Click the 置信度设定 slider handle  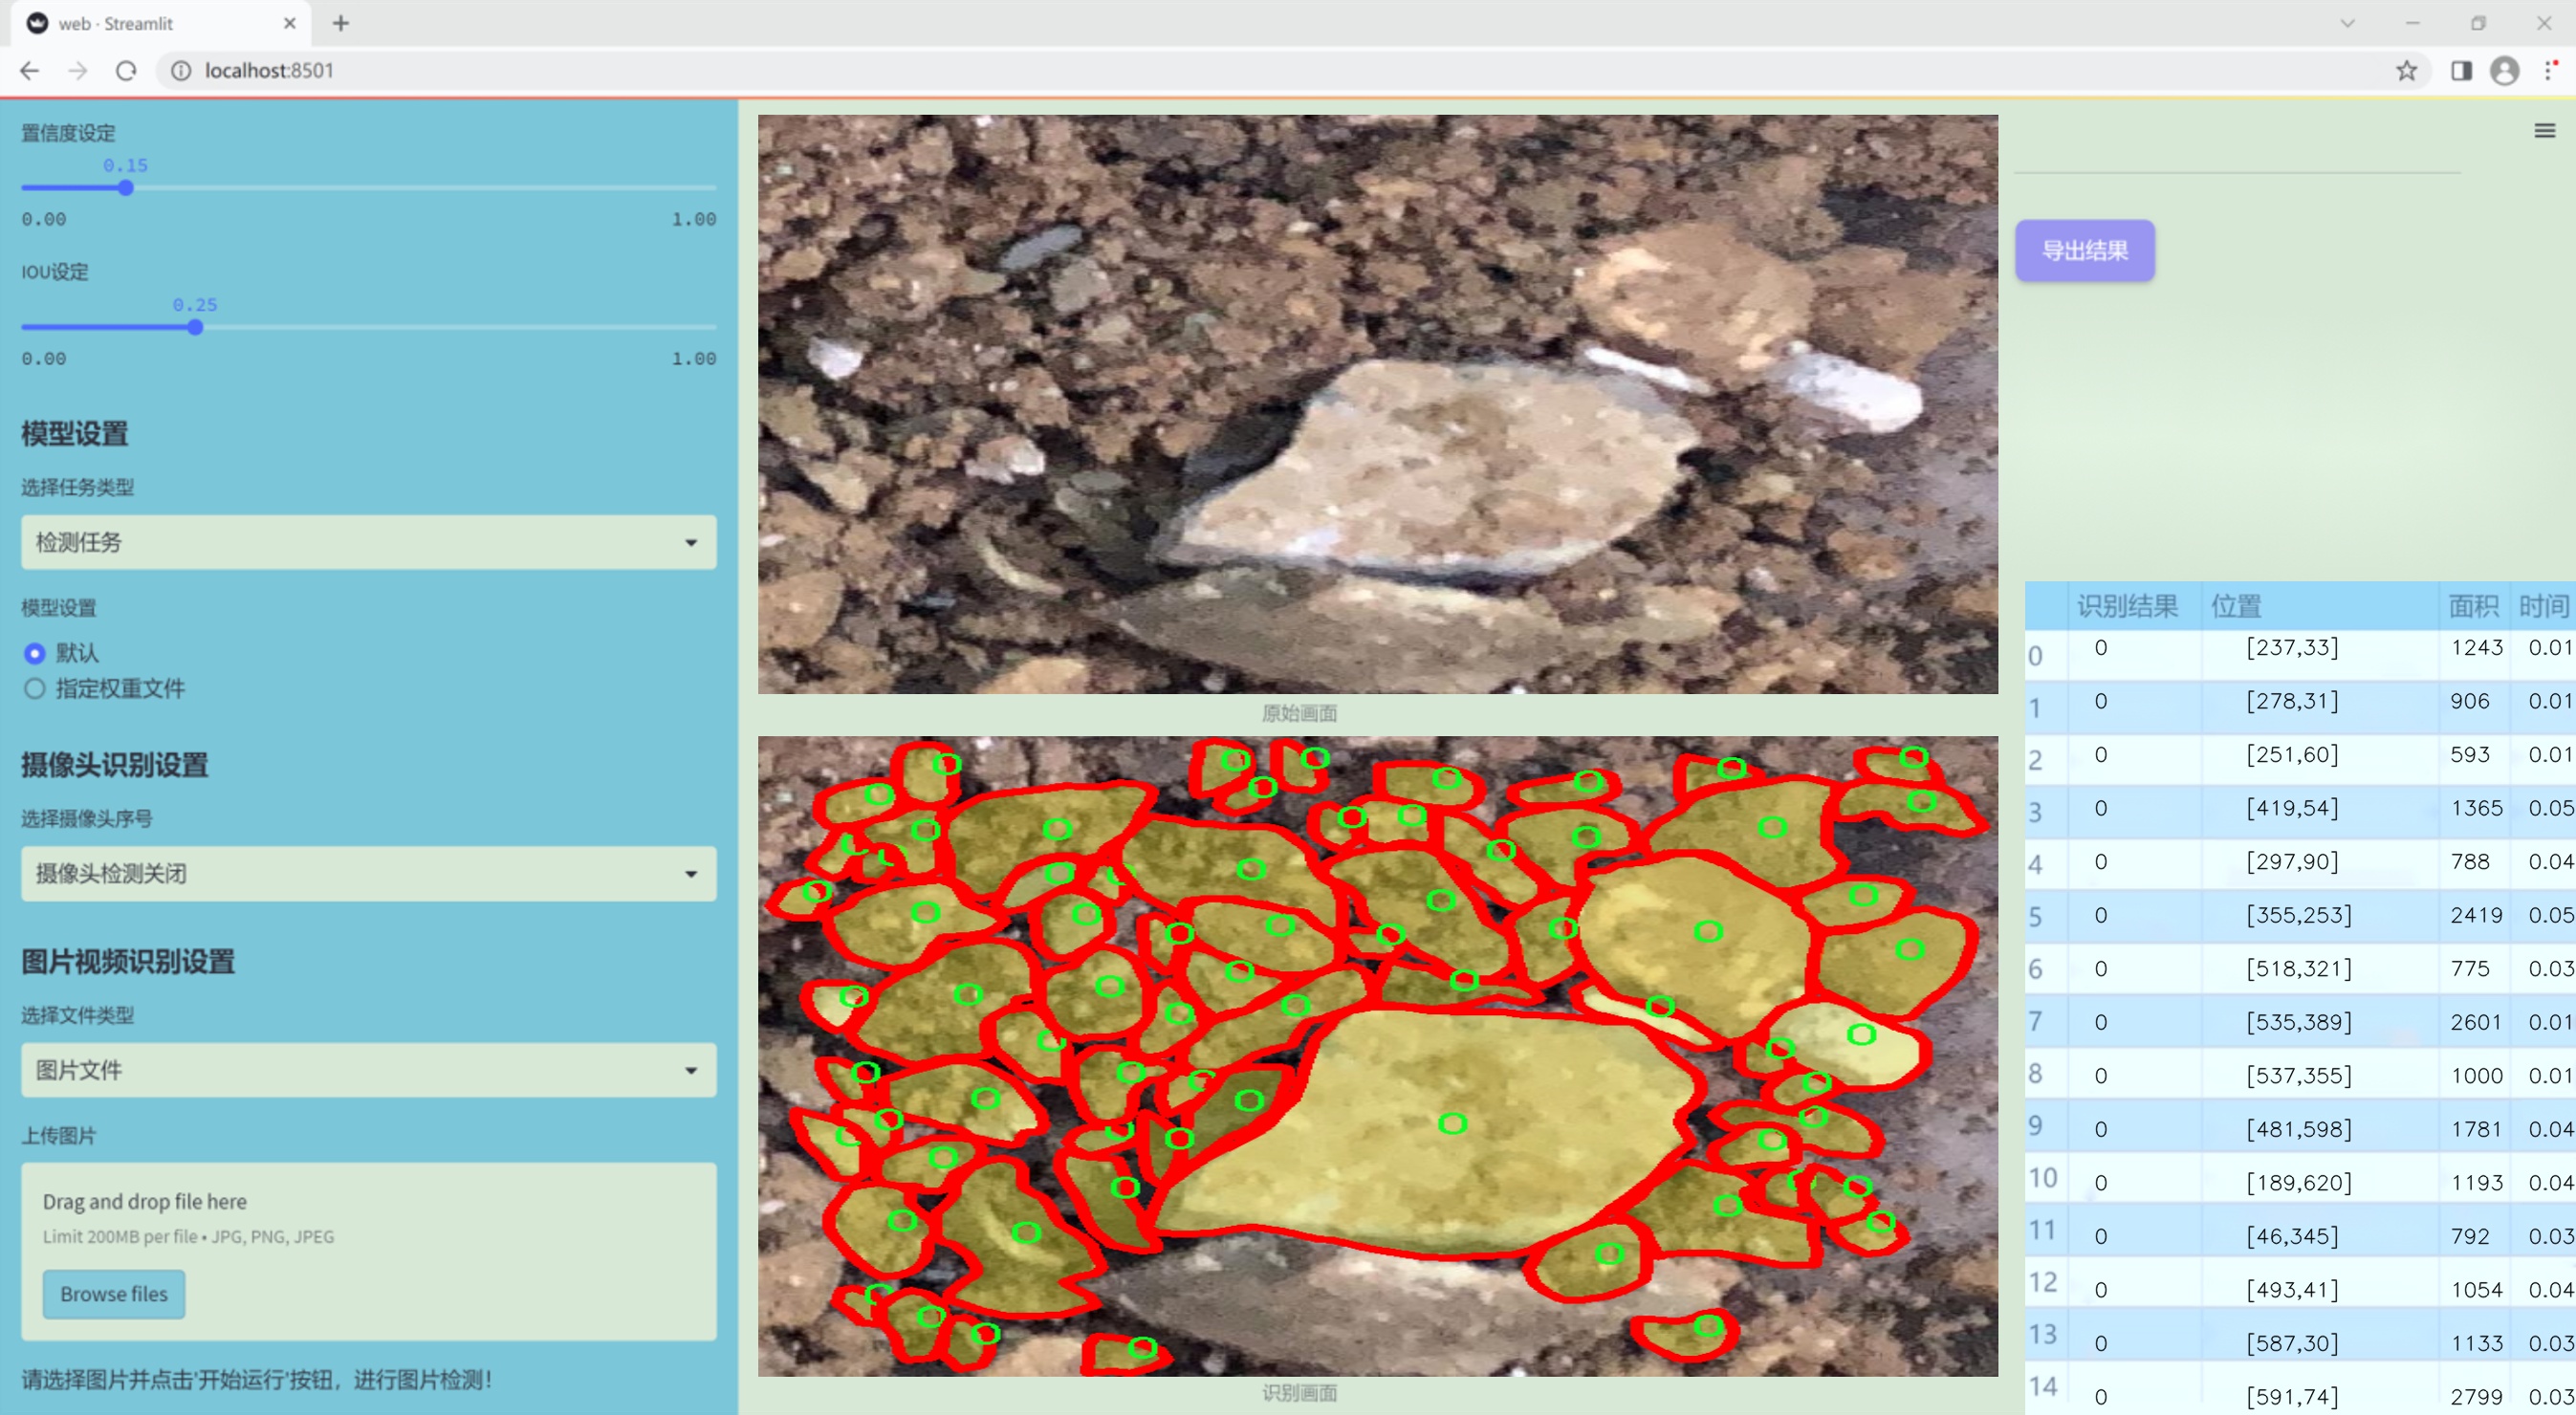pos(126,188)
